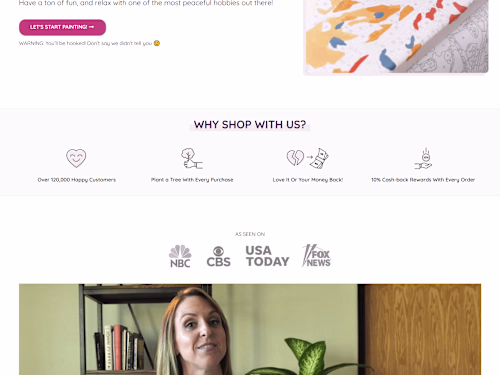
Task: Click Plant a Tree With Every Purchase text
Action: point(192,180)
